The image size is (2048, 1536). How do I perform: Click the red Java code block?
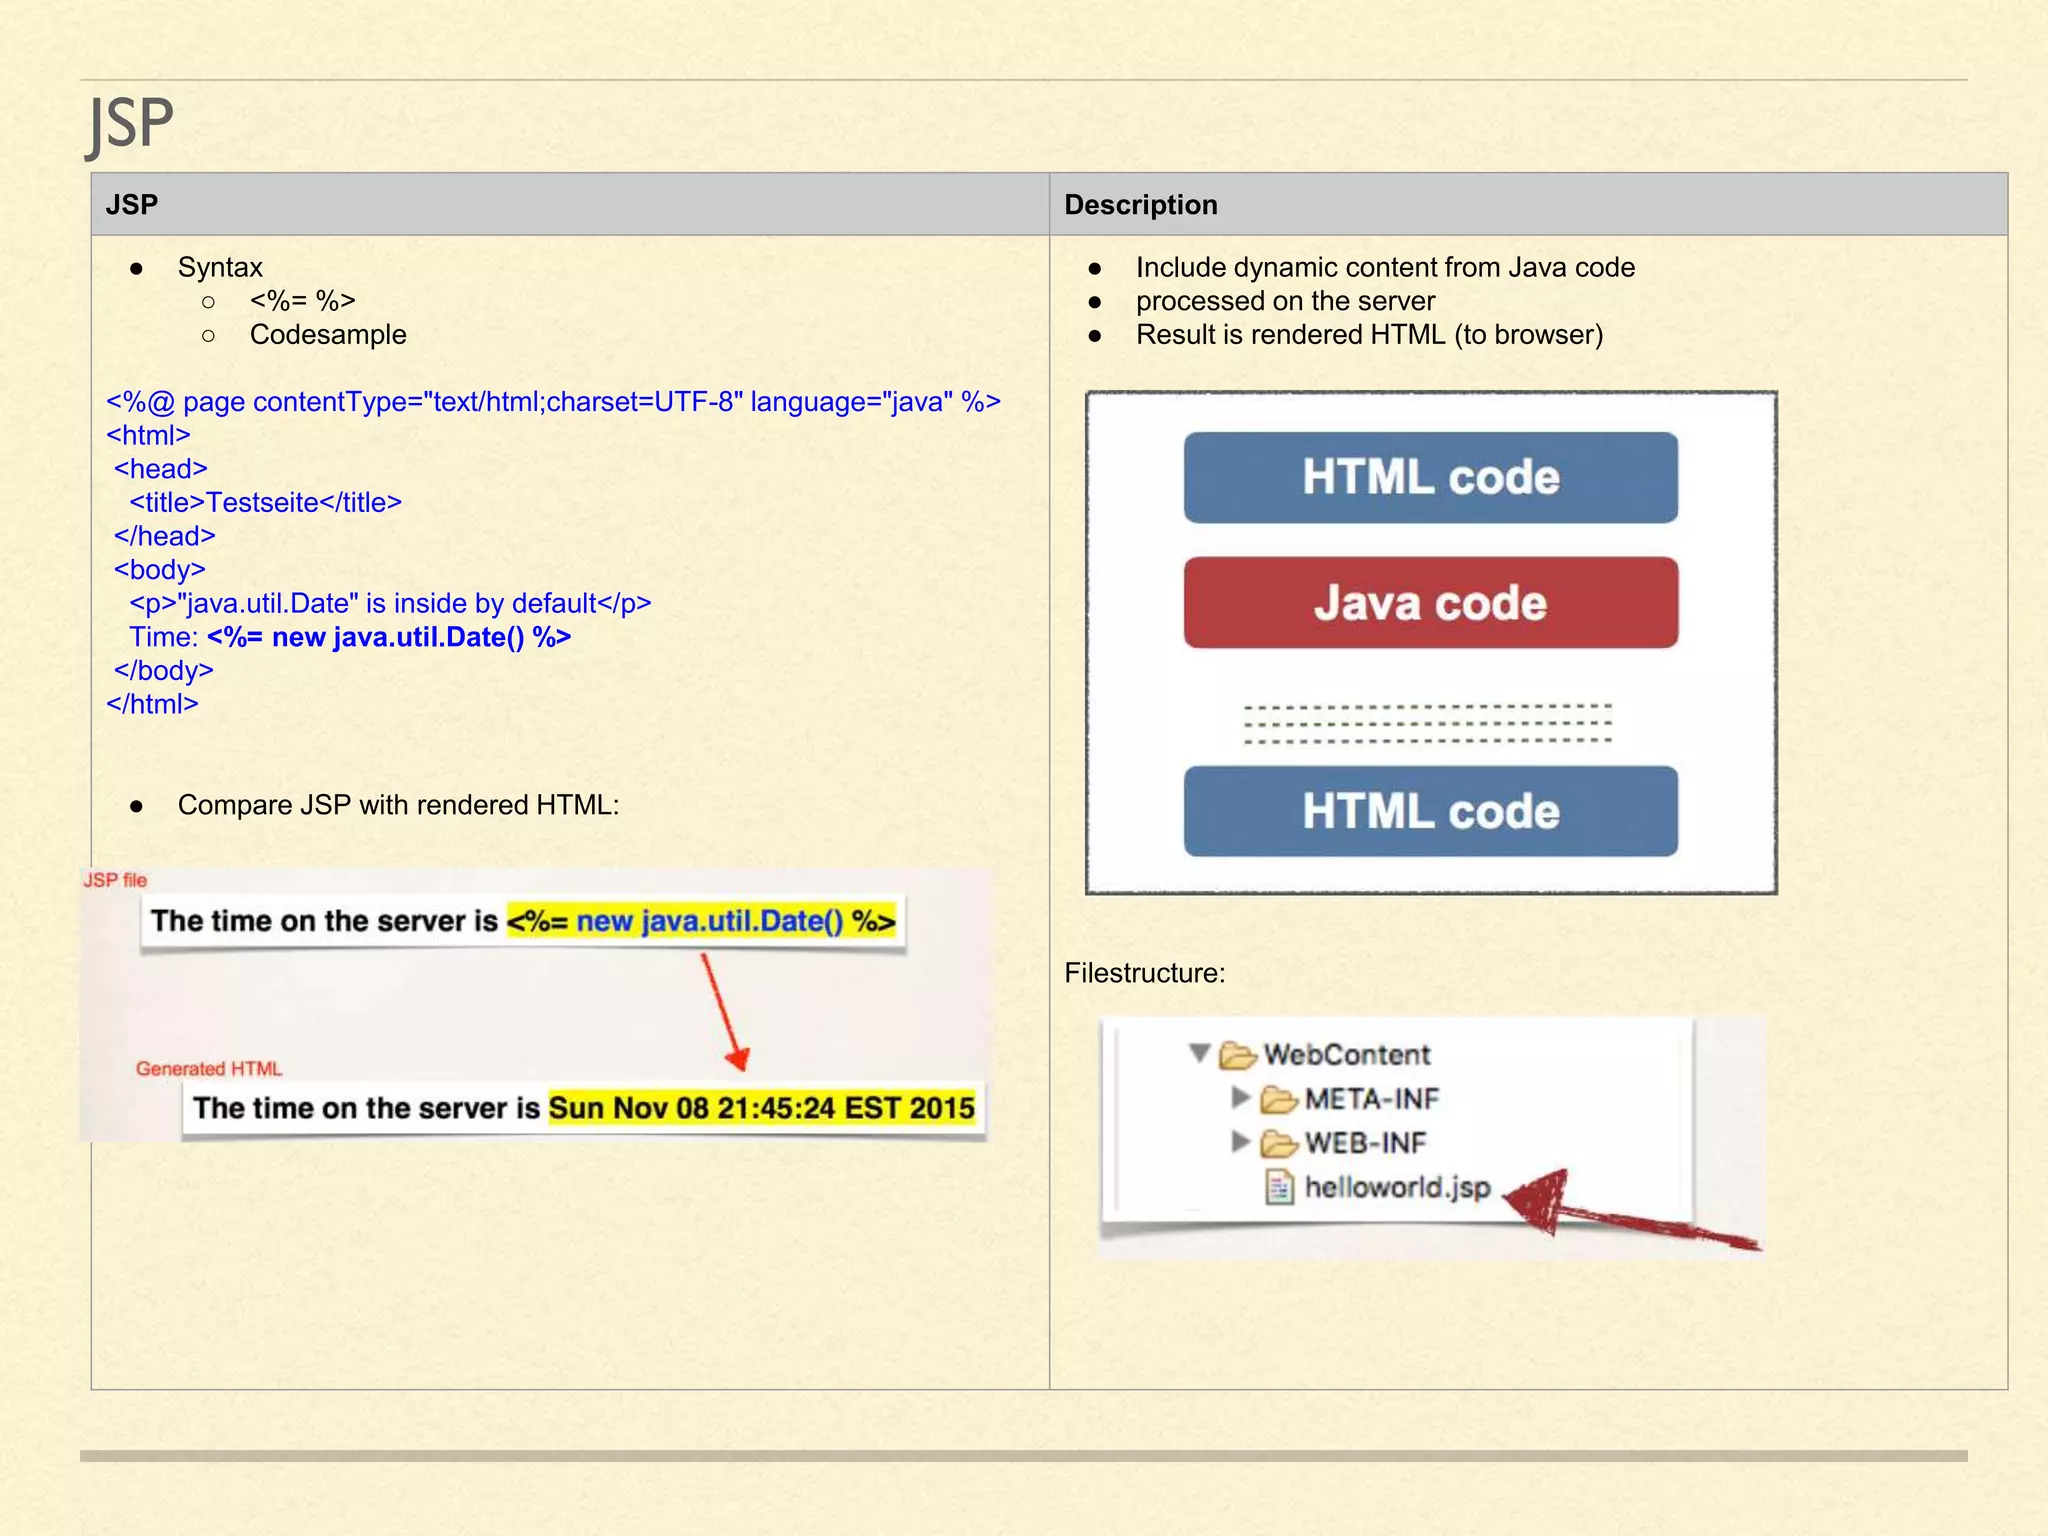click(x=1431, y=603)
